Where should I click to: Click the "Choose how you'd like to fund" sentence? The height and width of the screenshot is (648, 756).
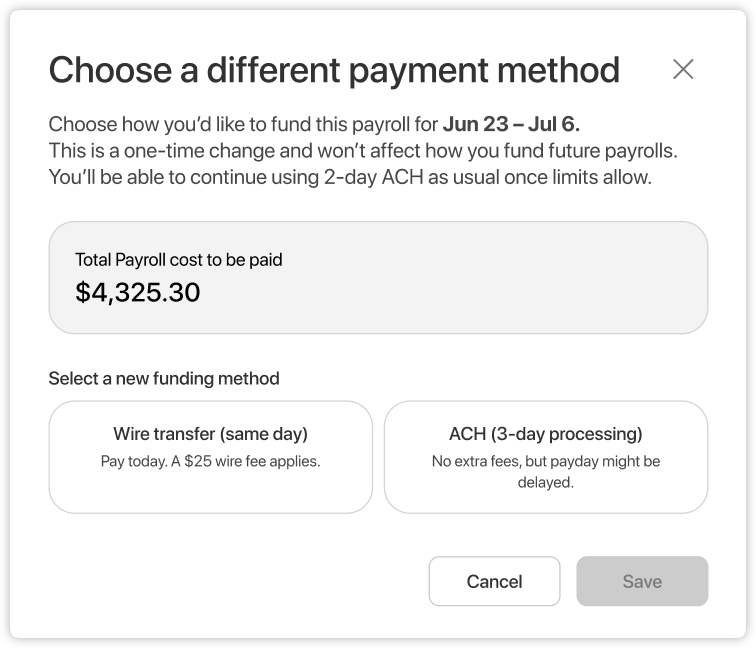click(244, 125)
